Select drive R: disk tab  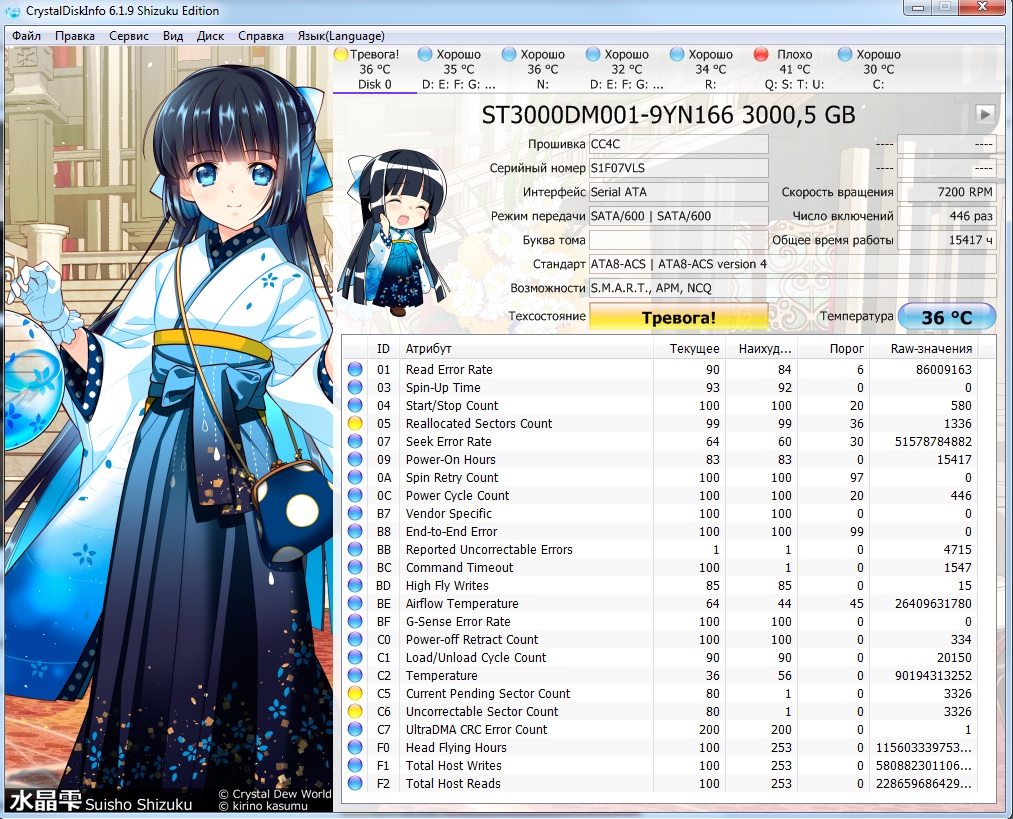coord(711,69)
